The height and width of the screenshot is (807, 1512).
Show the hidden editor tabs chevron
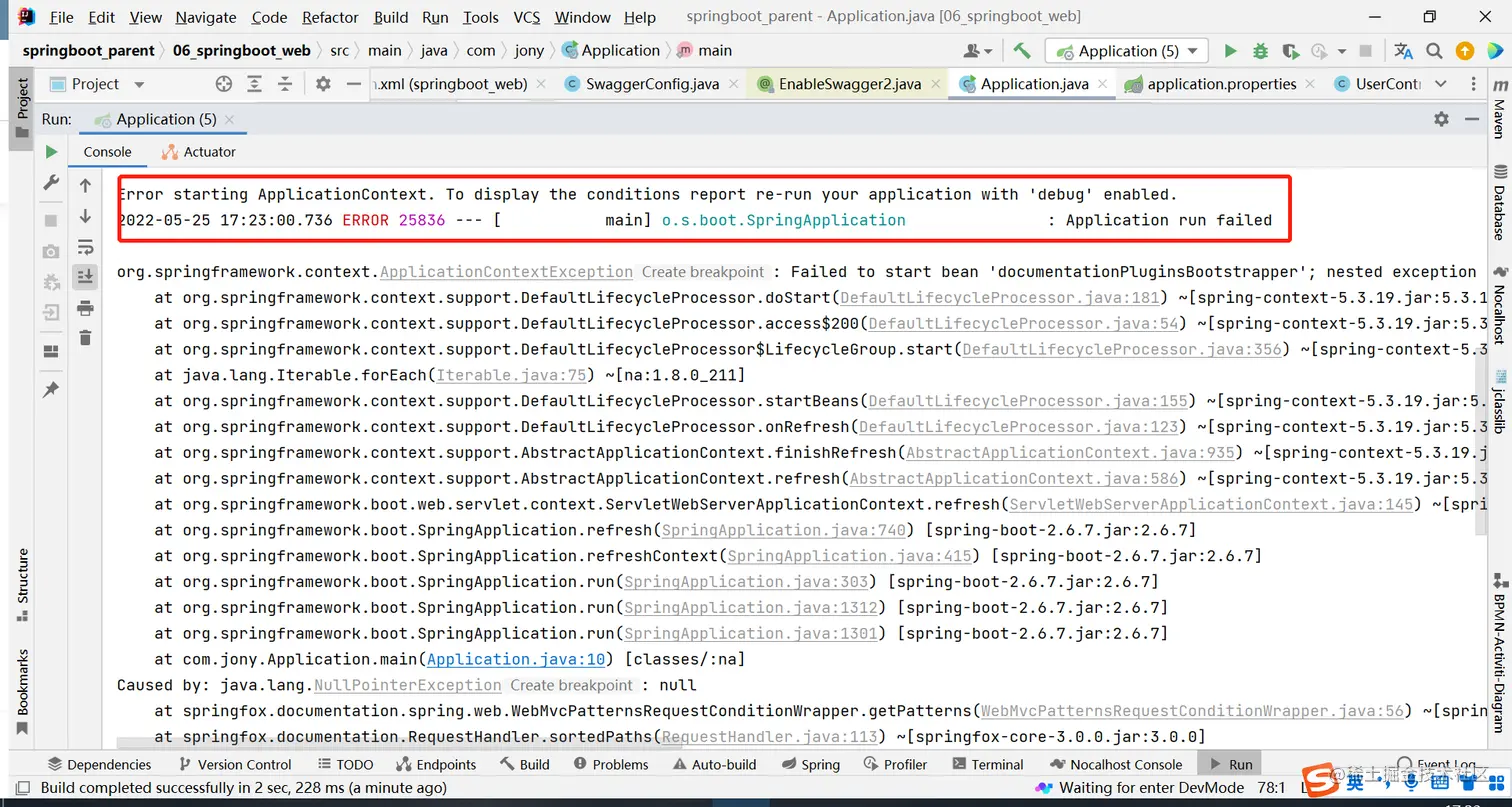1440,84
